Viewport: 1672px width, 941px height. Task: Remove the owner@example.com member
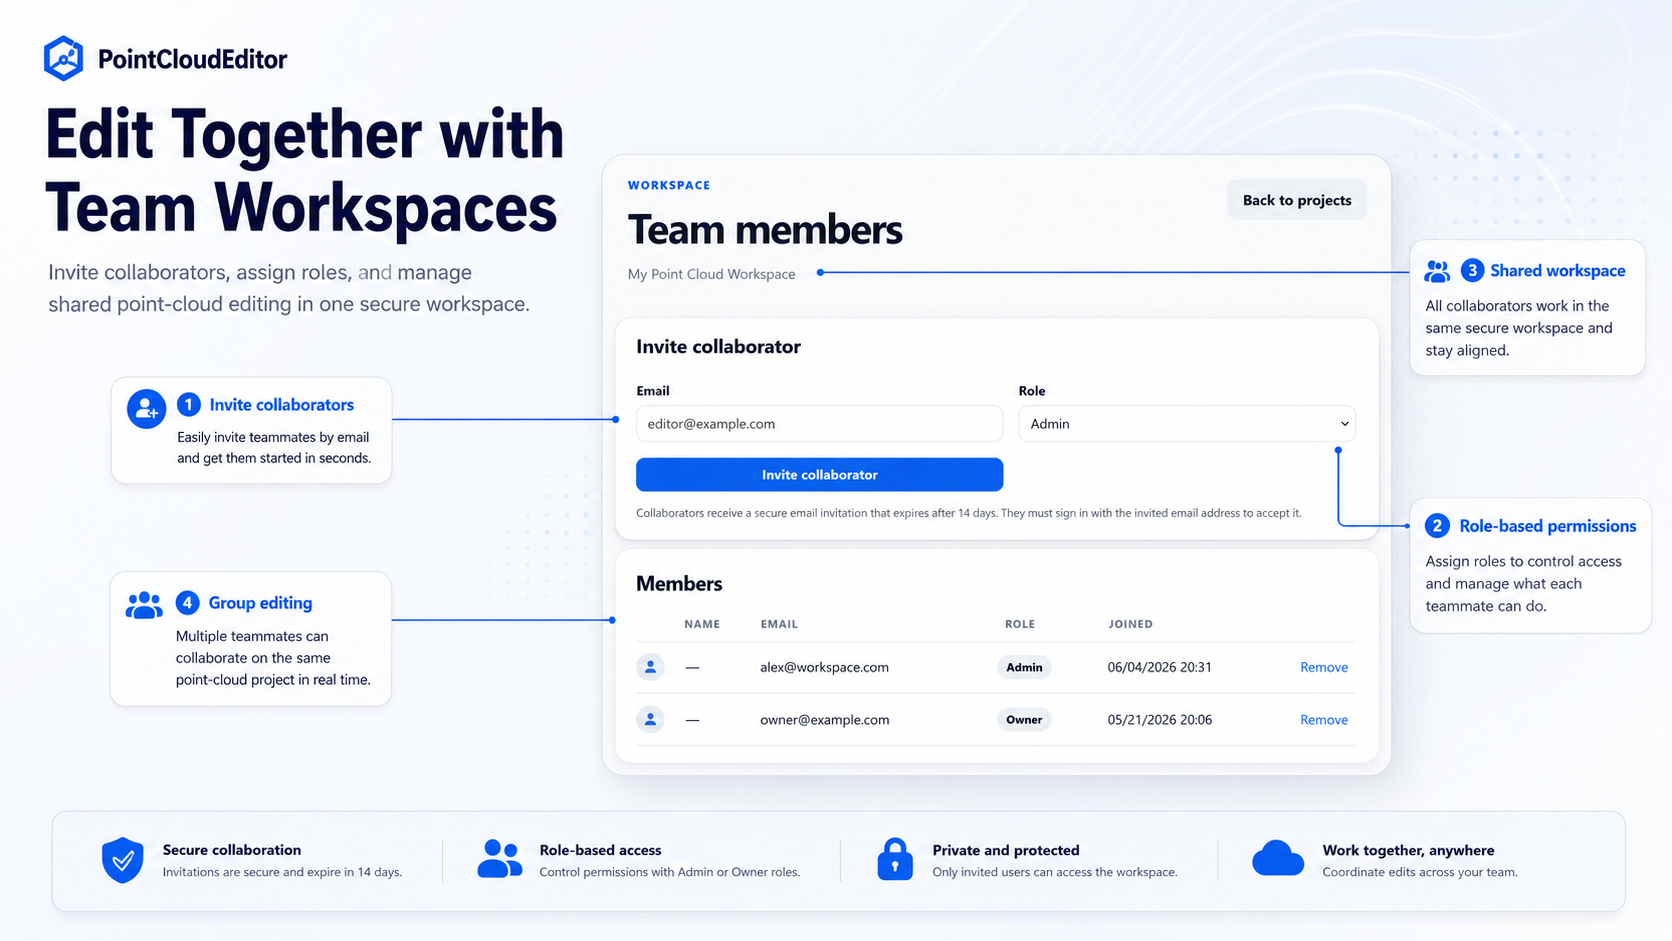point(1324,720)
